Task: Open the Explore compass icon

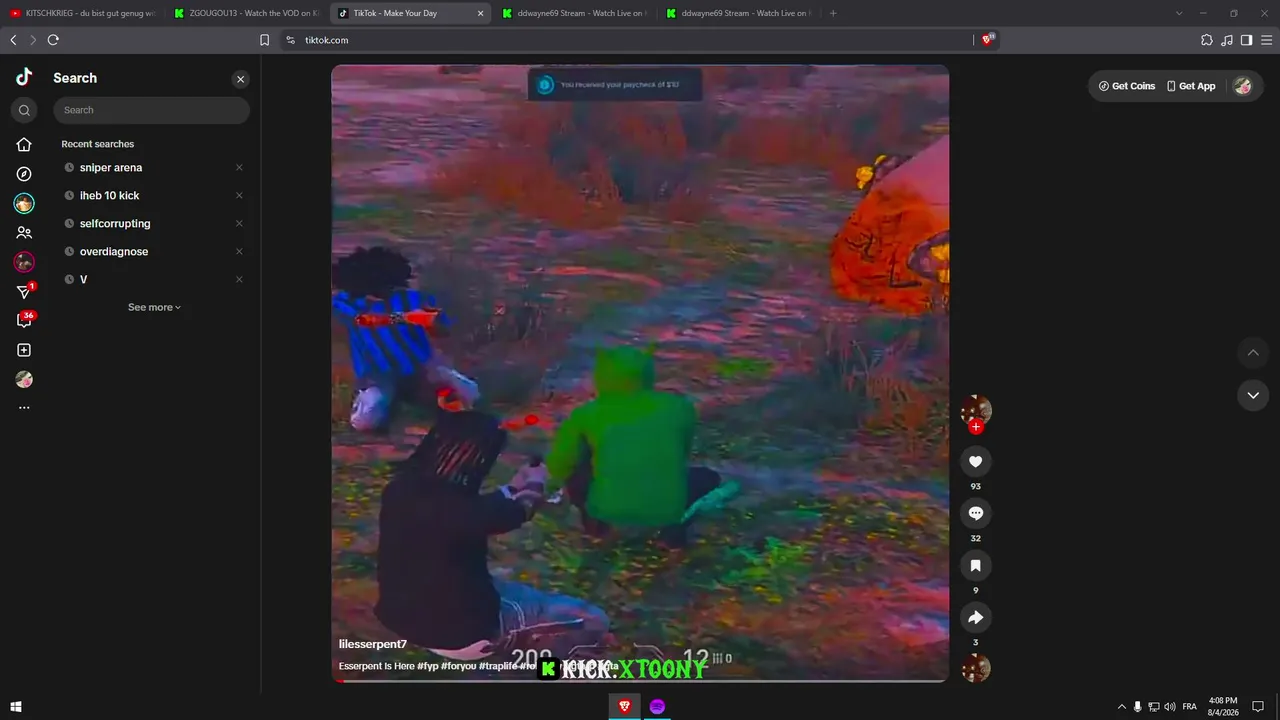Action: tap(24, 174)
